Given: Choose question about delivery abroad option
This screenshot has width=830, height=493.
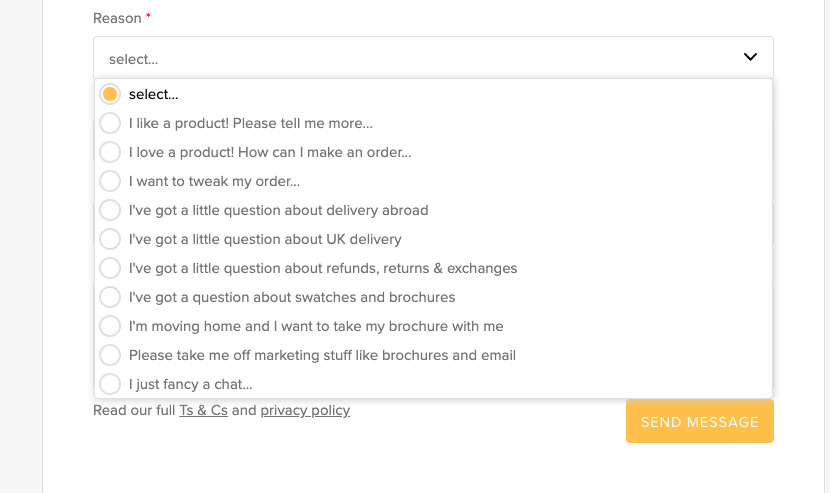Looking at the screenshot, I should (433, 210).
